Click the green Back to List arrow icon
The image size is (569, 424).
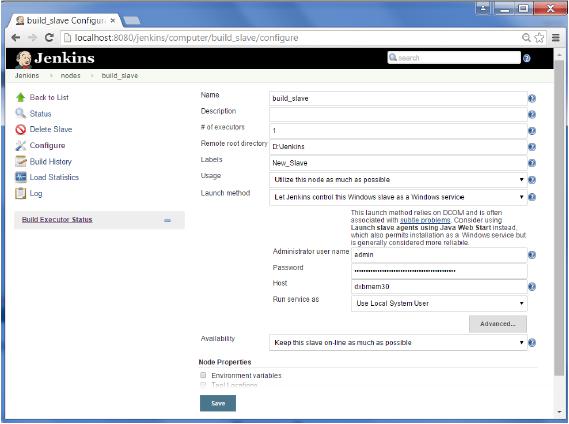[x=20, y=97]
